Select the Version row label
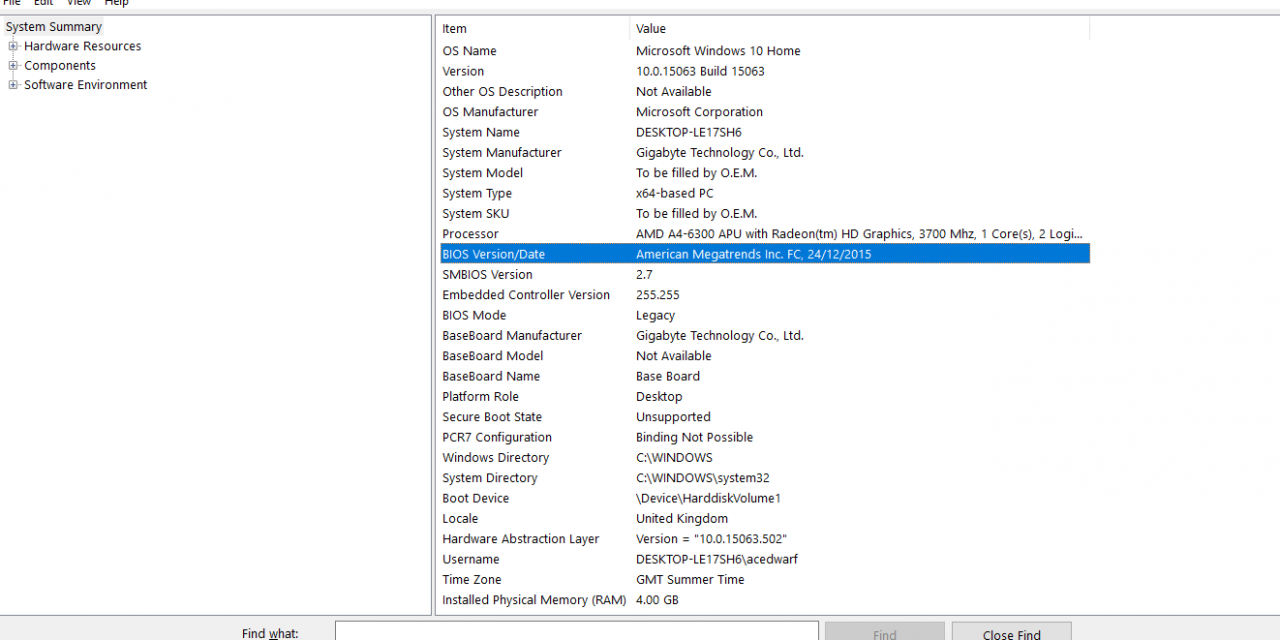The image size is (1280, 640). [x=463, y=71]
